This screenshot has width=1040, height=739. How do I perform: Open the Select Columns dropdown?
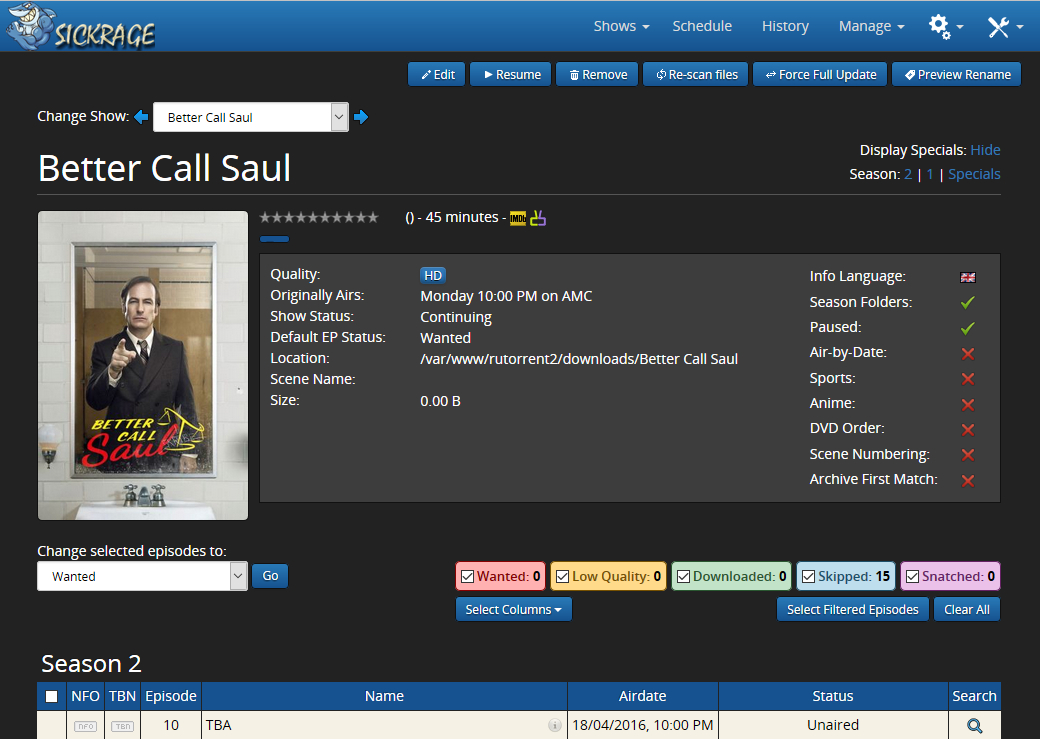[513, 609]
